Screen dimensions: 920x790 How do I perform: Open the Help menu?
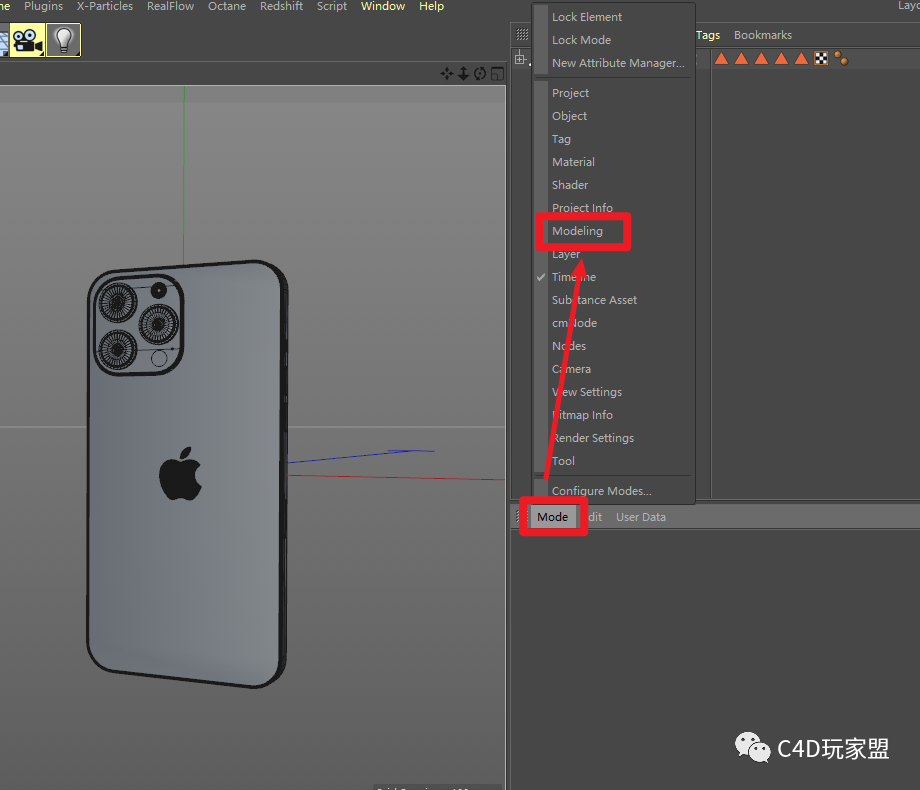(432, 6)
